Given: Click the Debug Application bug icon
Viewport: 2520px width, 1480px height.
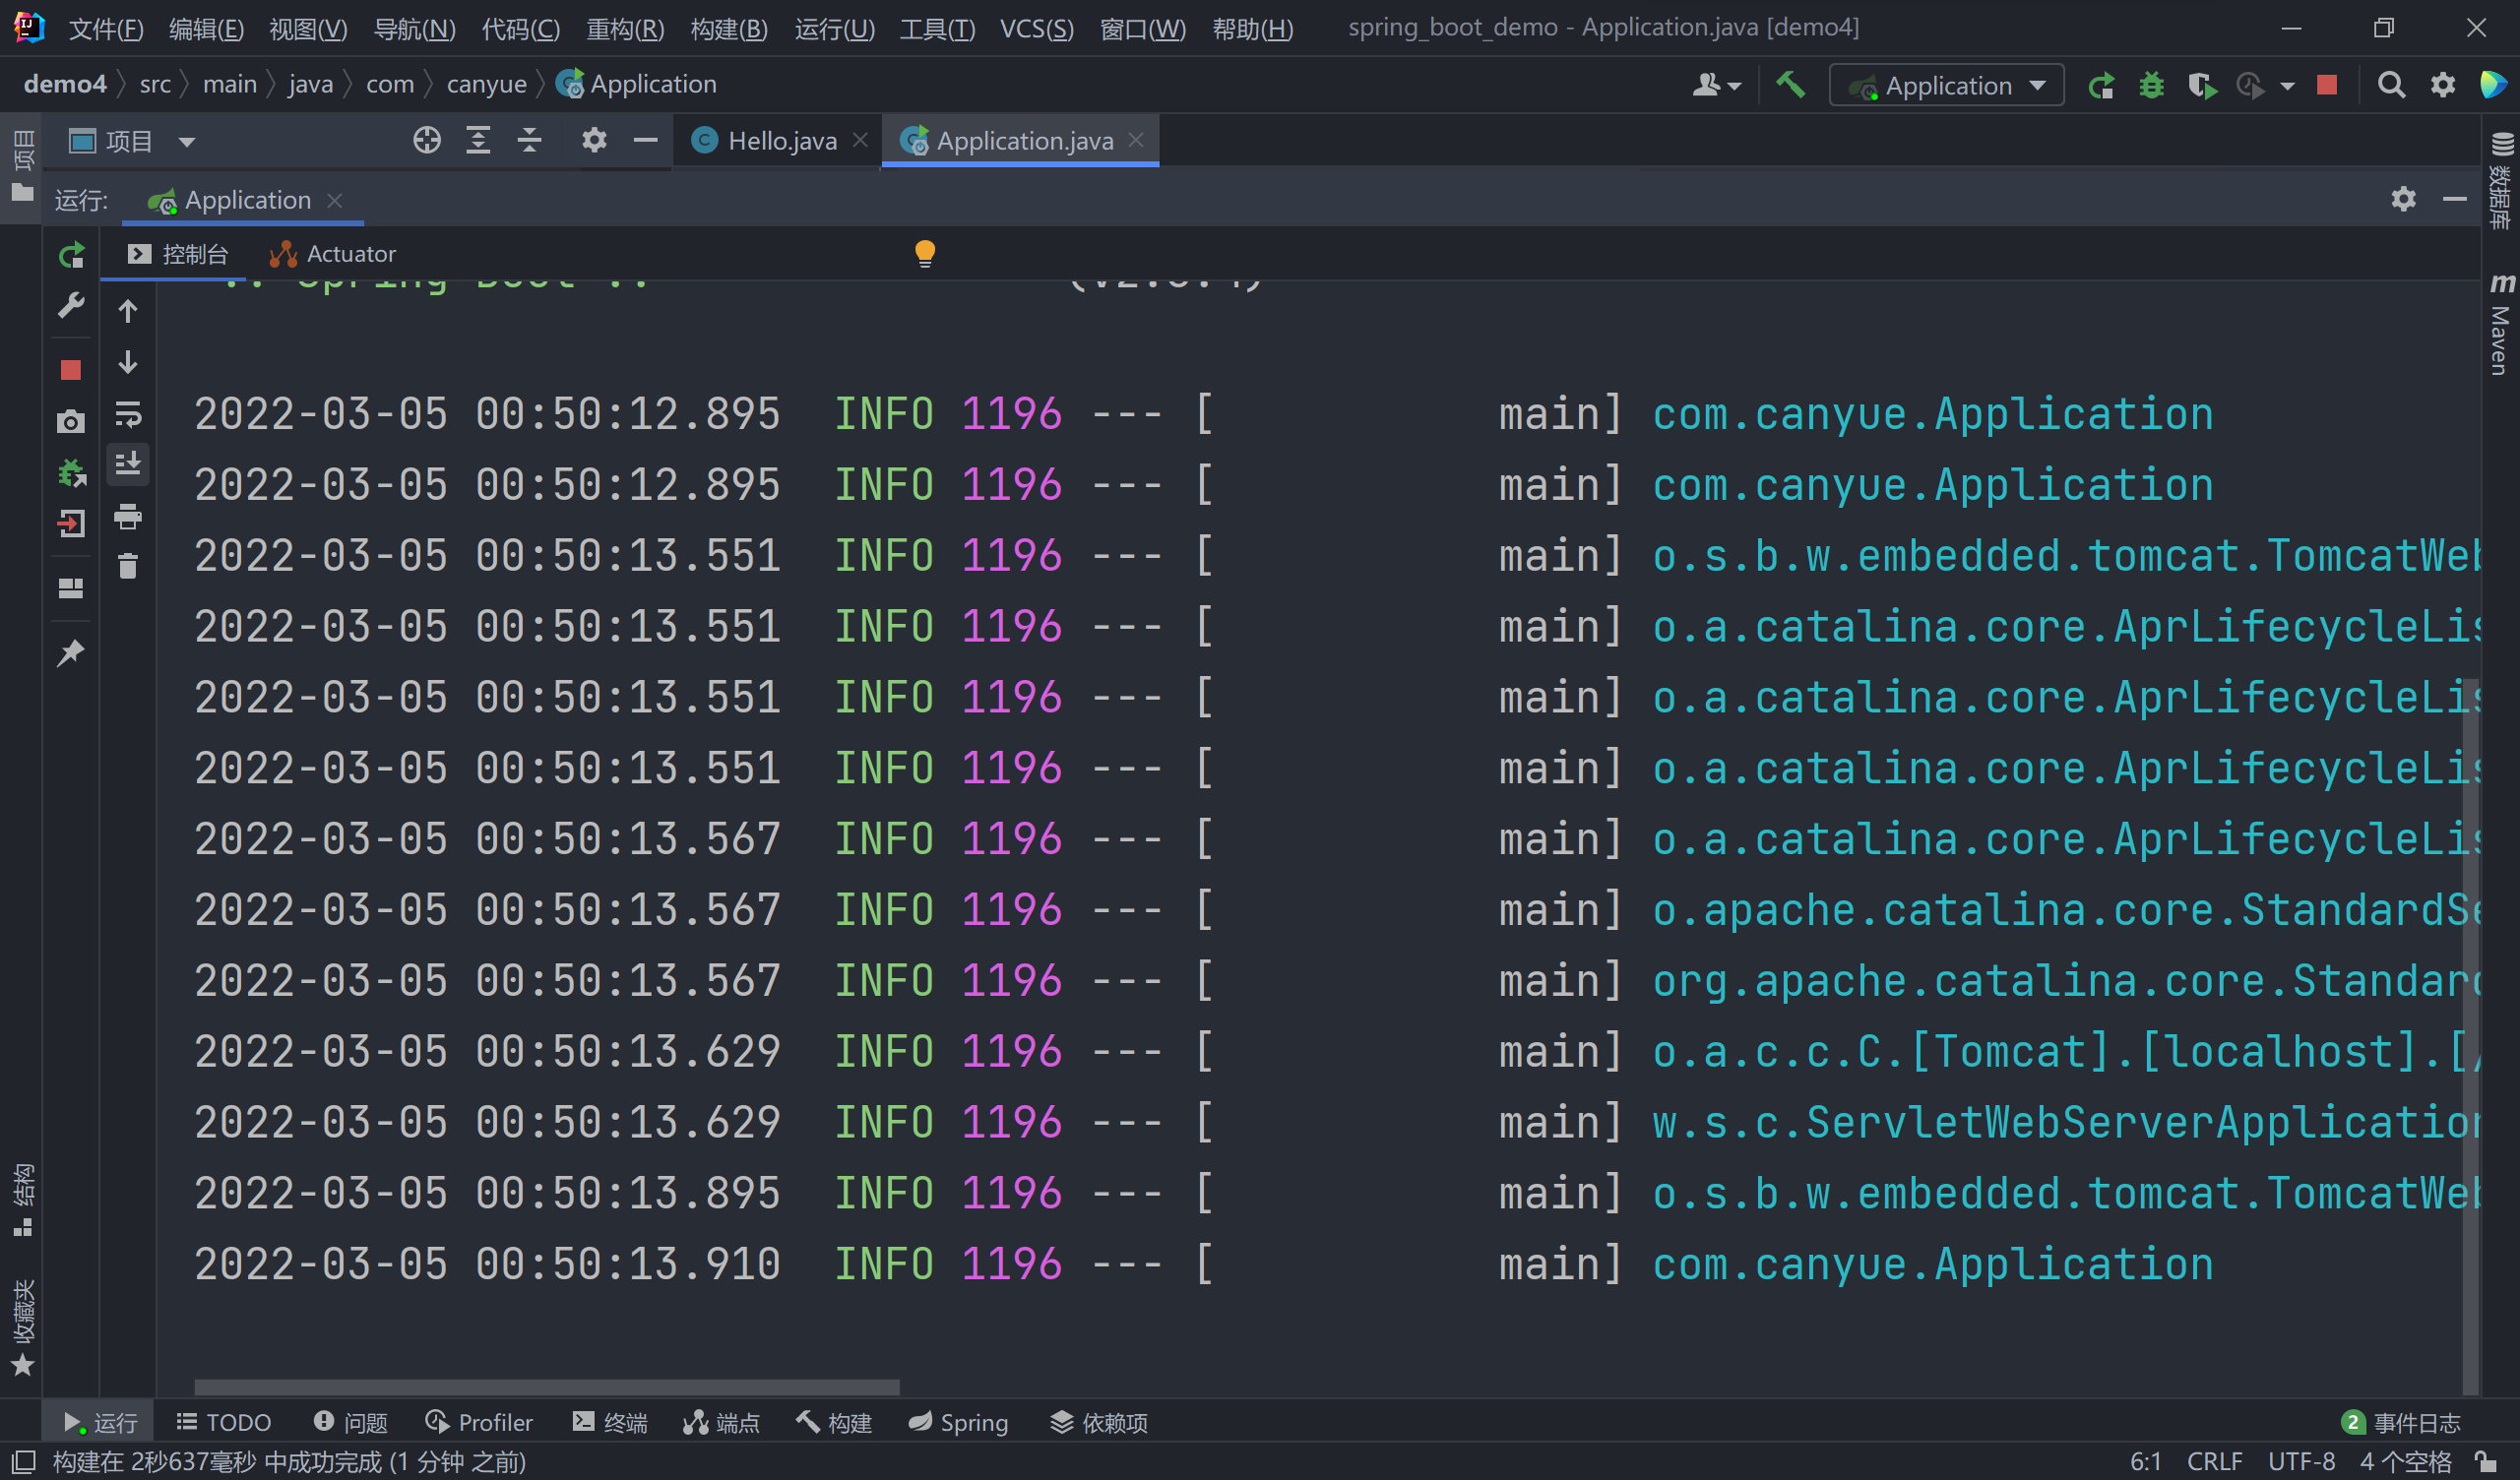Looking at the screenshot, I should 2152,86.
